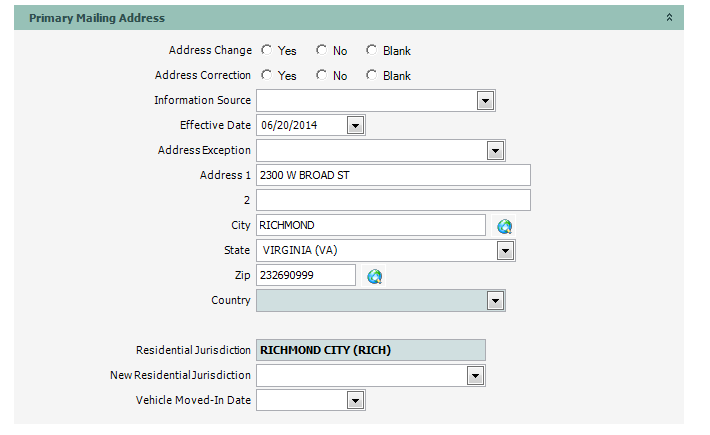This screenshot has height=435, width=710.
Task: Click the globe lookup icon beside City
Action: coord(505,226)
